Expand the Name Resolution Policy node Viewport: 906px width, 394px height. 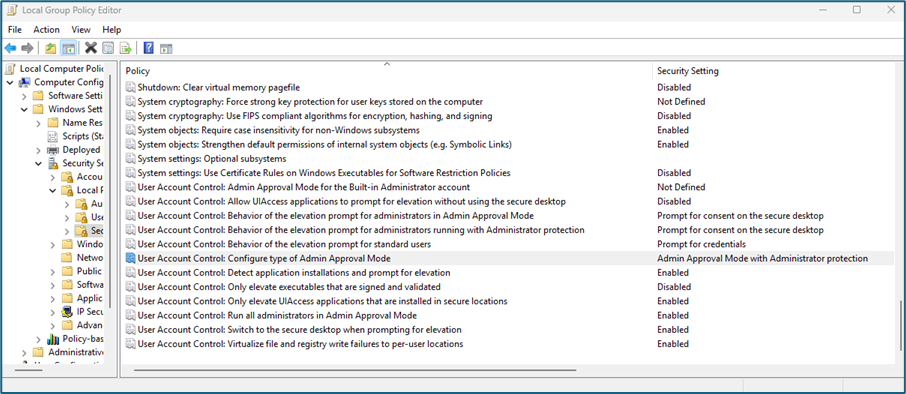pos(38,122)
